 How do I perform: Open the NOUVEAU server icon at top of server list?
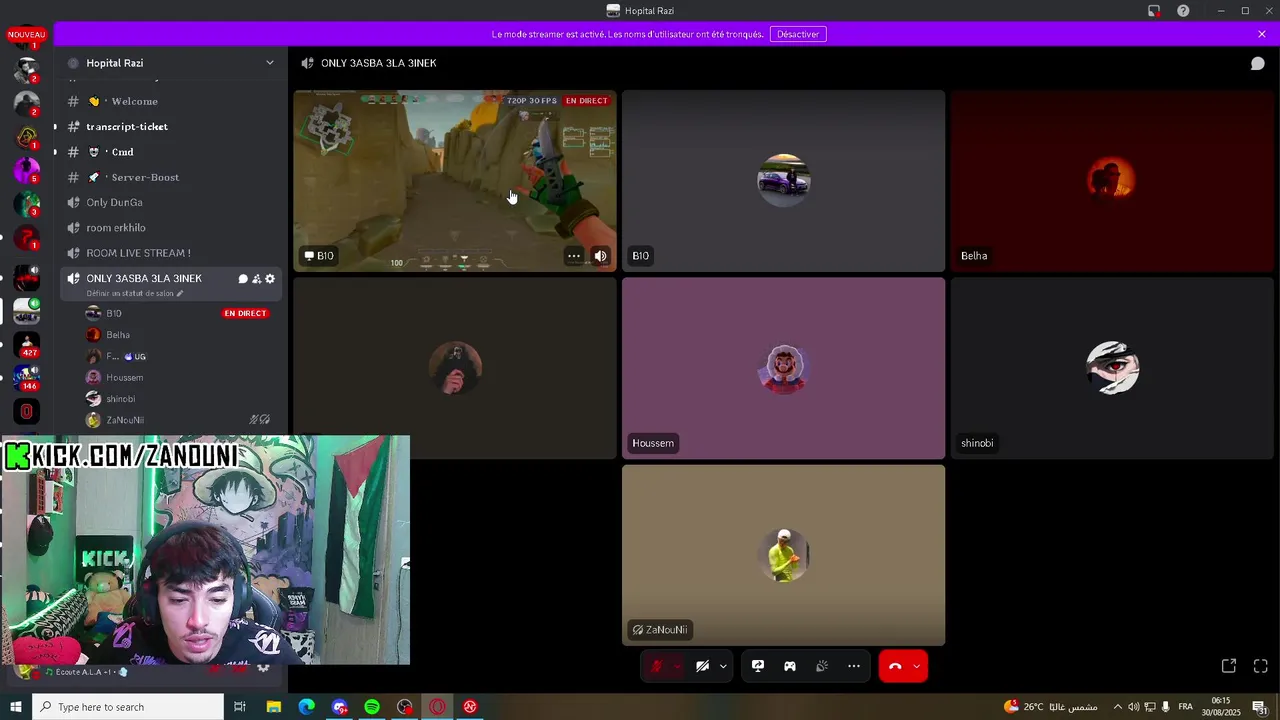point(26,37)
